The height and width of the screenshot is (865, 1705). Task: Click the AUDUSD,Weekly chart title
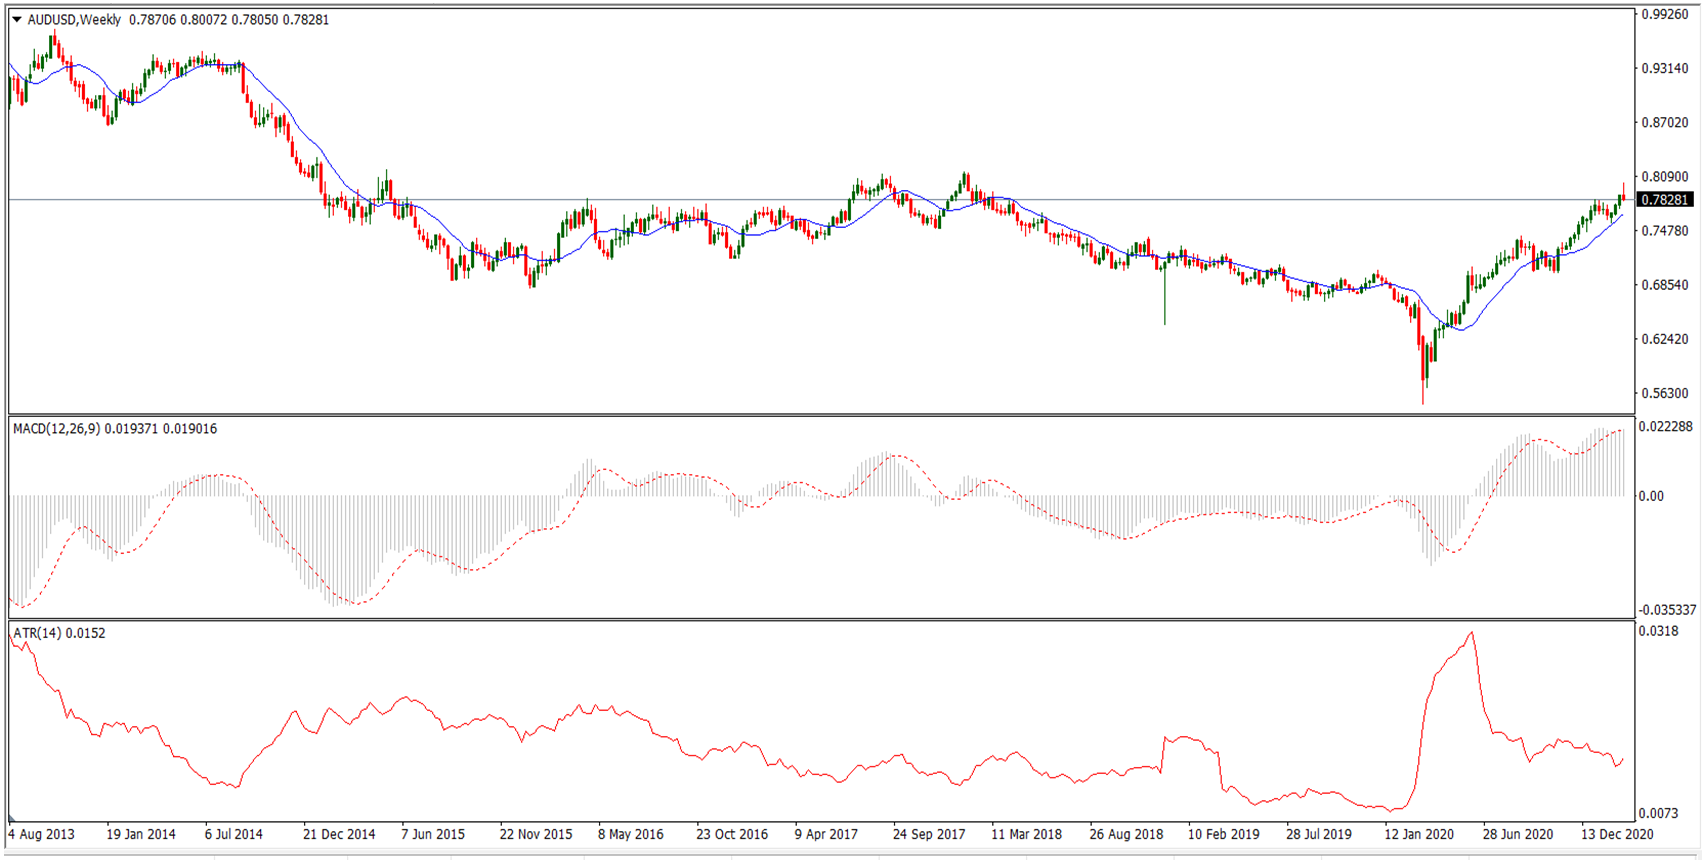(75, 20)
